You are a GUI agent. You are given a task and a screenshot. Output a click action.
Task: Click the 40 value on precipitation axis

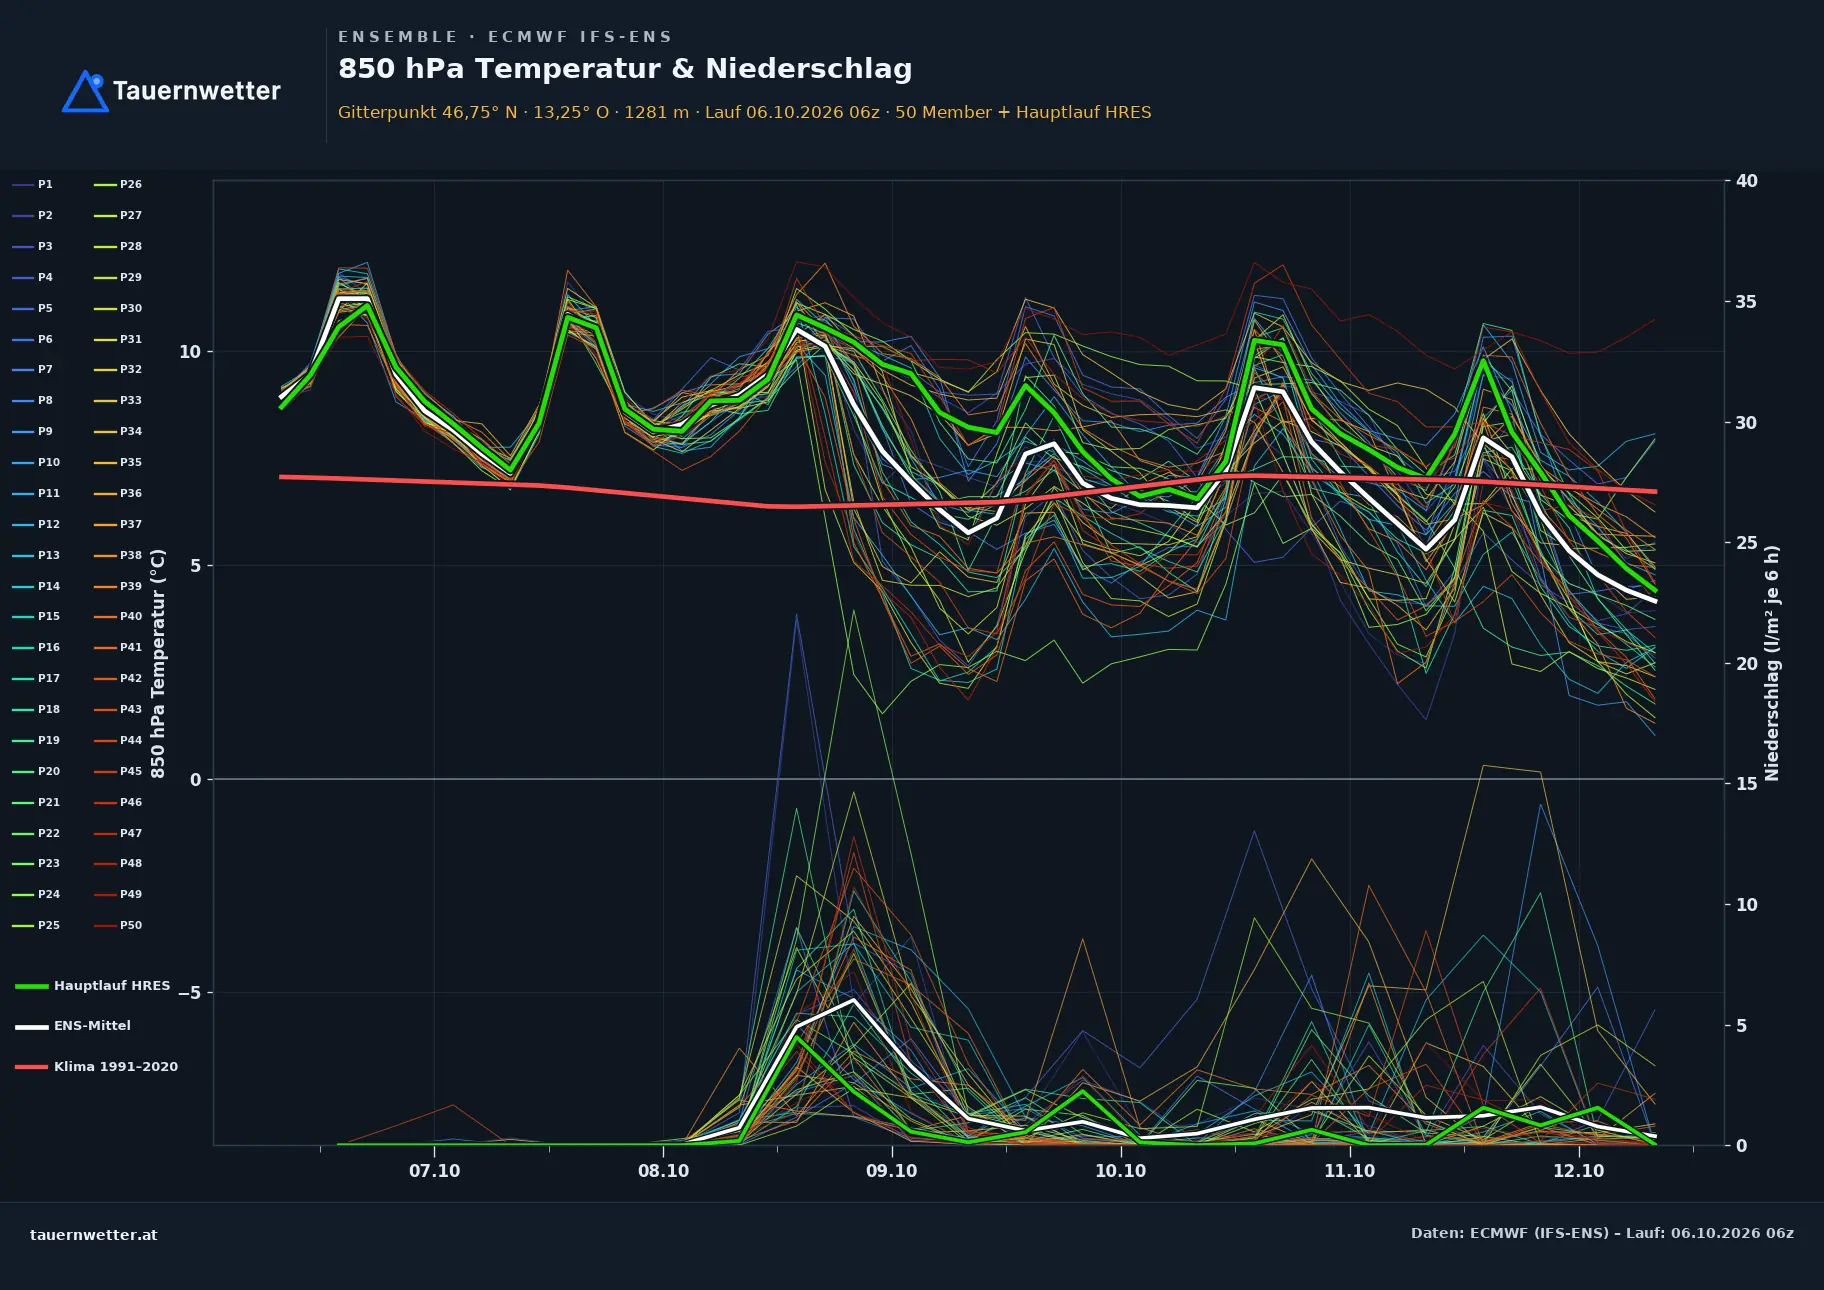(x=1747, y=182)
